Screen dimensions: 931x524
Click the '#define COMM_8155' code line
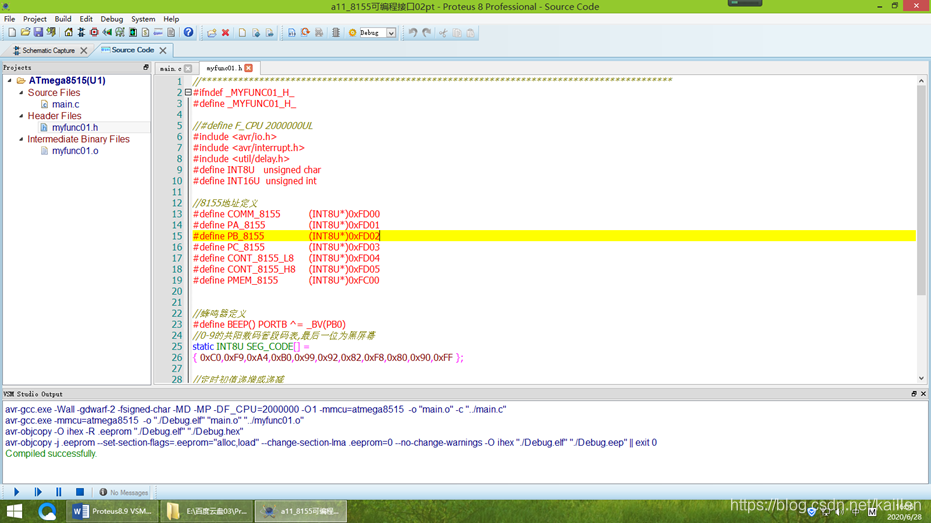[286, 214]
